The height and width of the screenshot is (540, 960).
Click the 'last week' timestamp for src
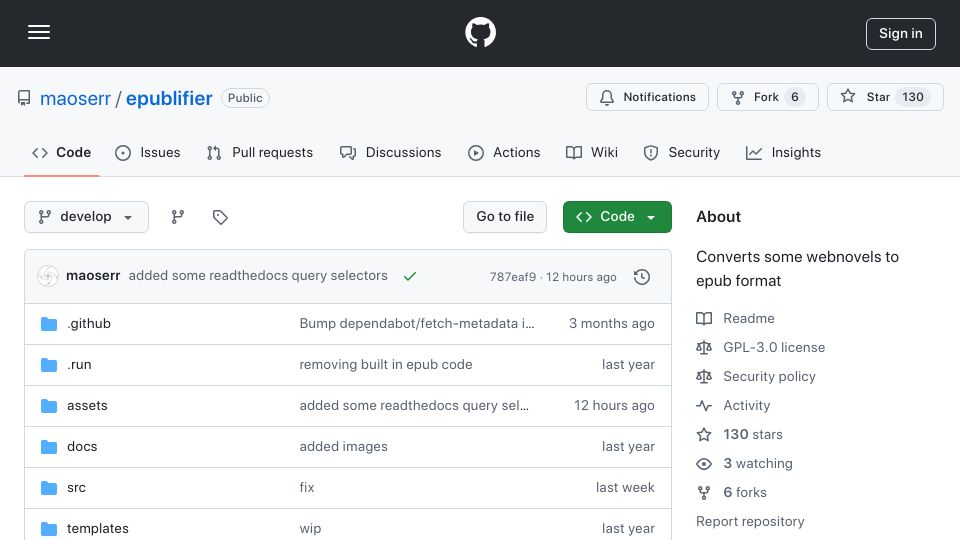coord(625,487)
